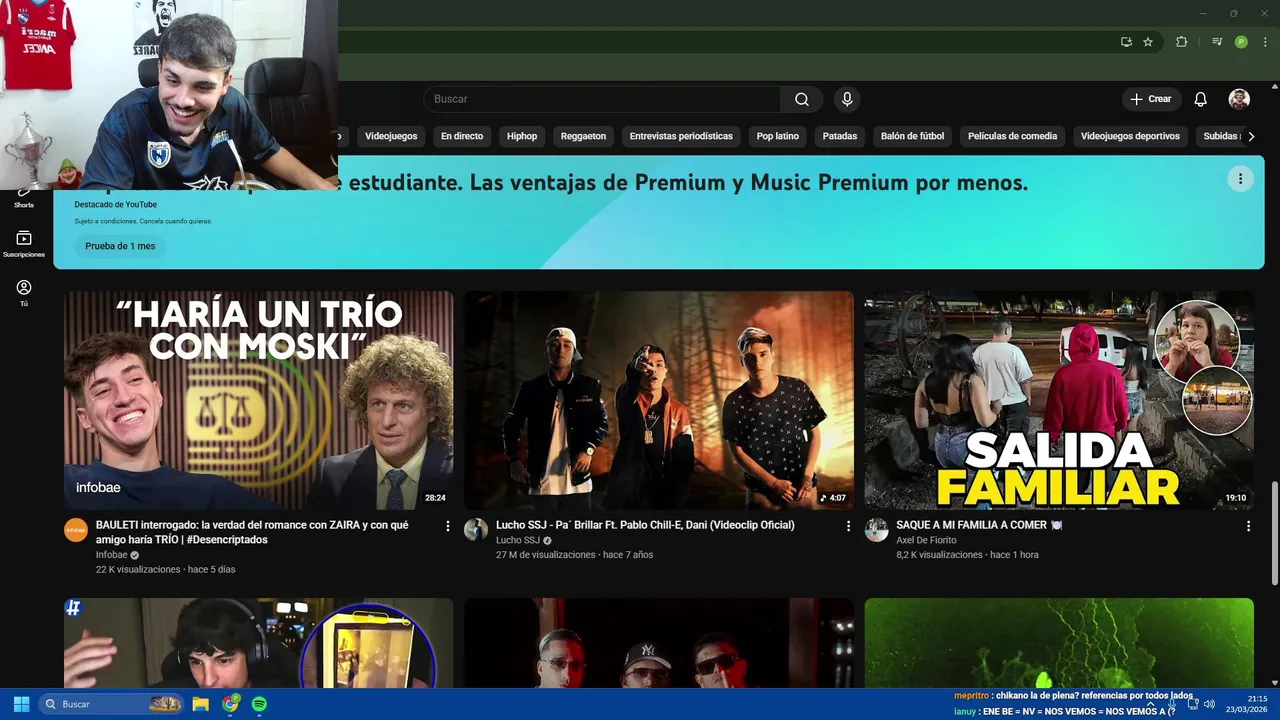
Task: Click '22 K visualizaciones · hace 5 días' text
Action: [x=165, y=570]
